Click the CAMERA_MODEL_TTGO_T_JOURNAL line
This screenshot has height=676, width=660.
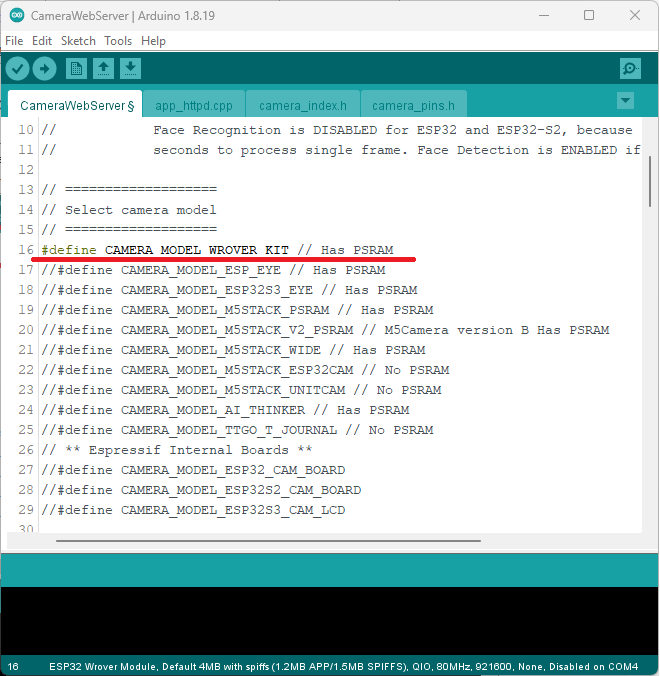237,430
